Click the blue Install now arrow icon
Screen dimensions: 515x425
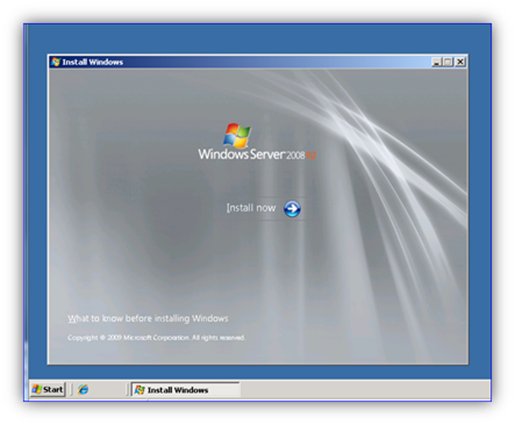coord(292,209)
